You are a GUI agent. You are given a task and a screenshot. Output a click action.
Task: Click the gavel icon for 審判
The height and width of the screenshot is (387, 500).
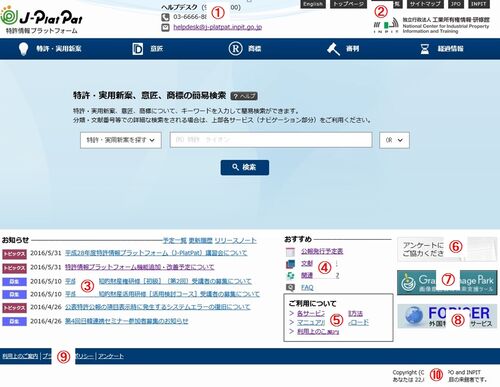click(333, 49)
